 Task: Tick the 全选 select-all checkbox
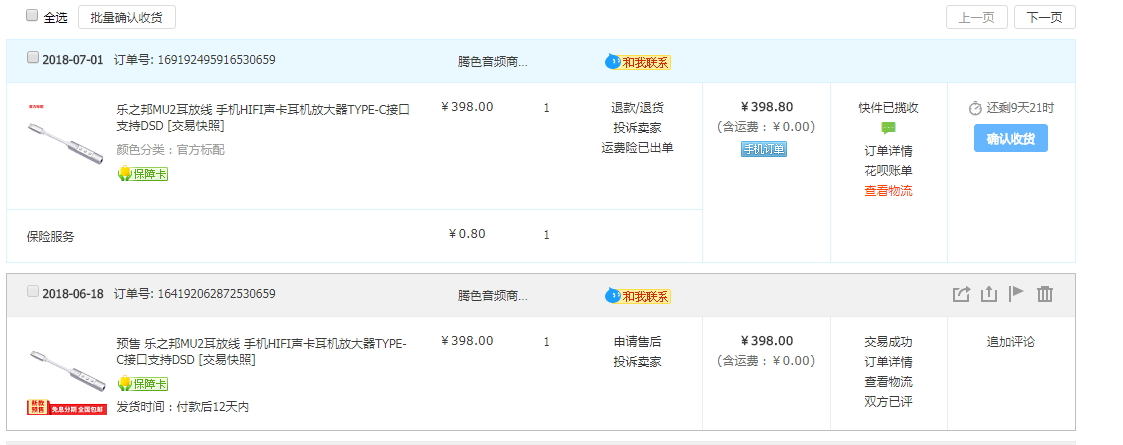click(x=32, y=16)
